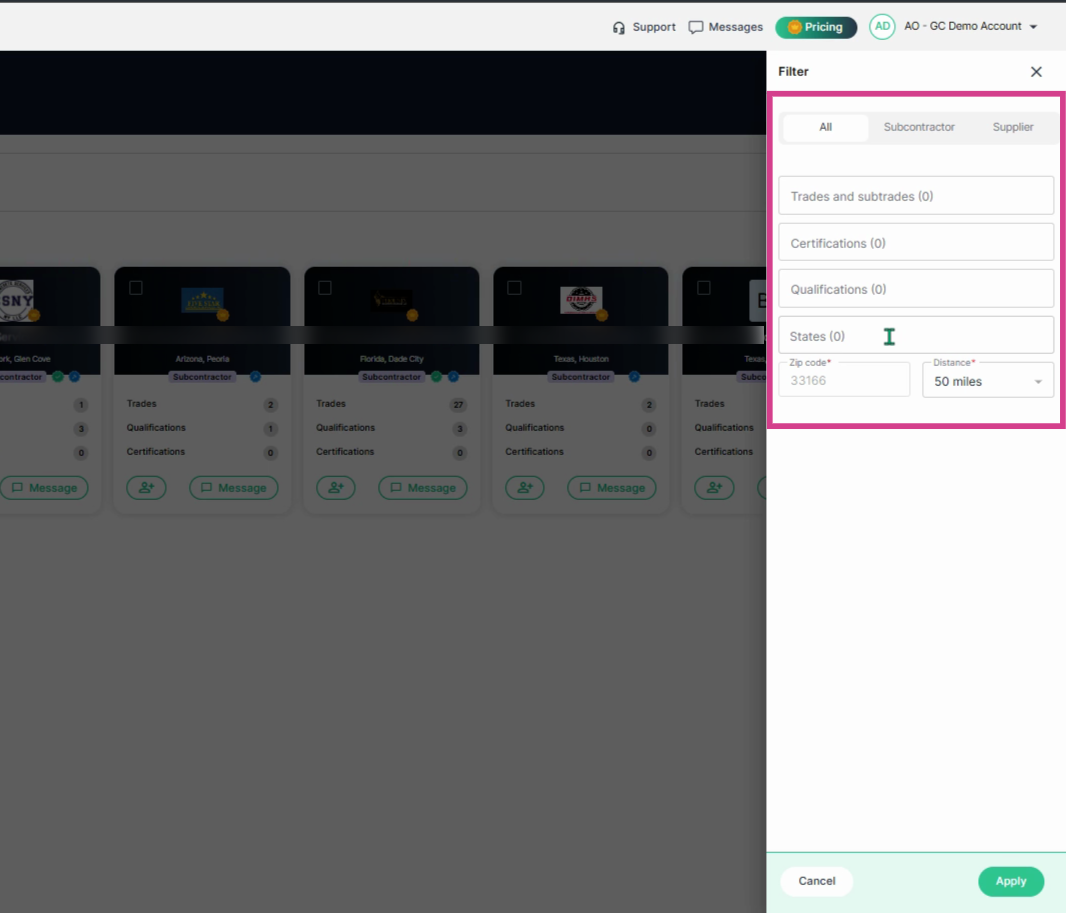Add the Florida, Dade City contractor via person-plus icon
Viewport: 1066px width, 913px height.
(336, 487)
